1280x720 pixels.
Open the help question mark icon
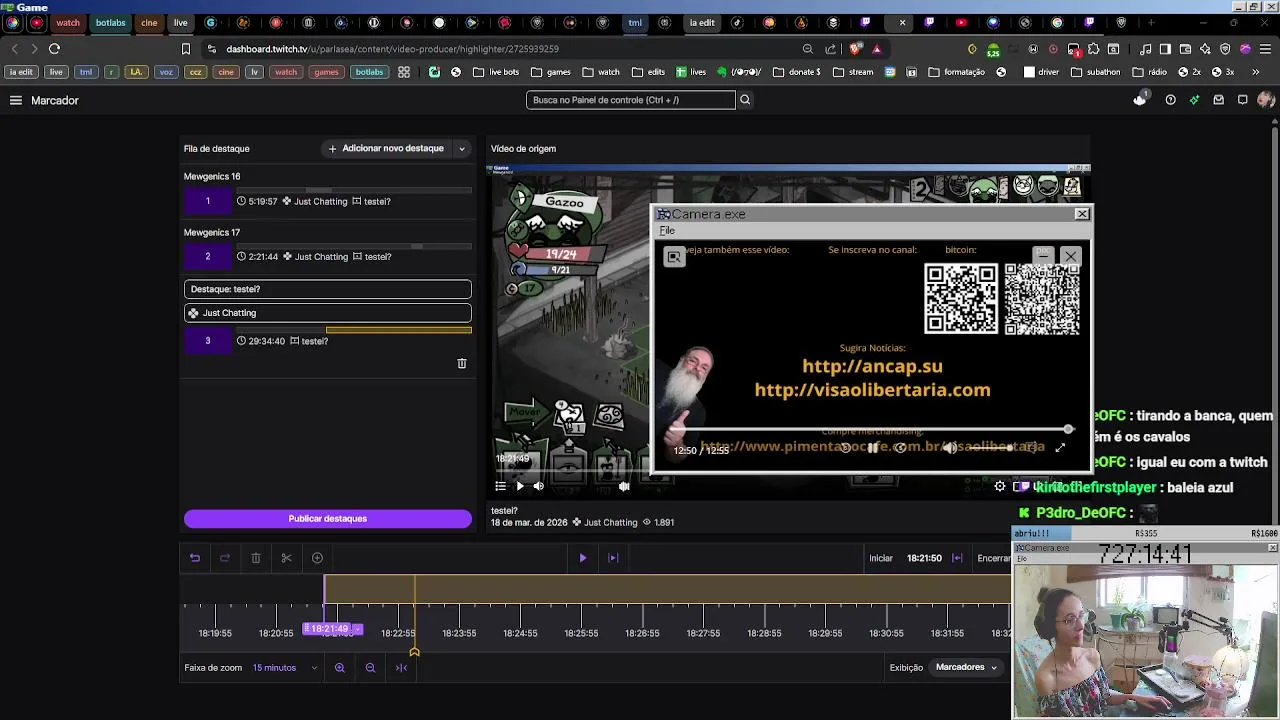[x=1170, y=100]
